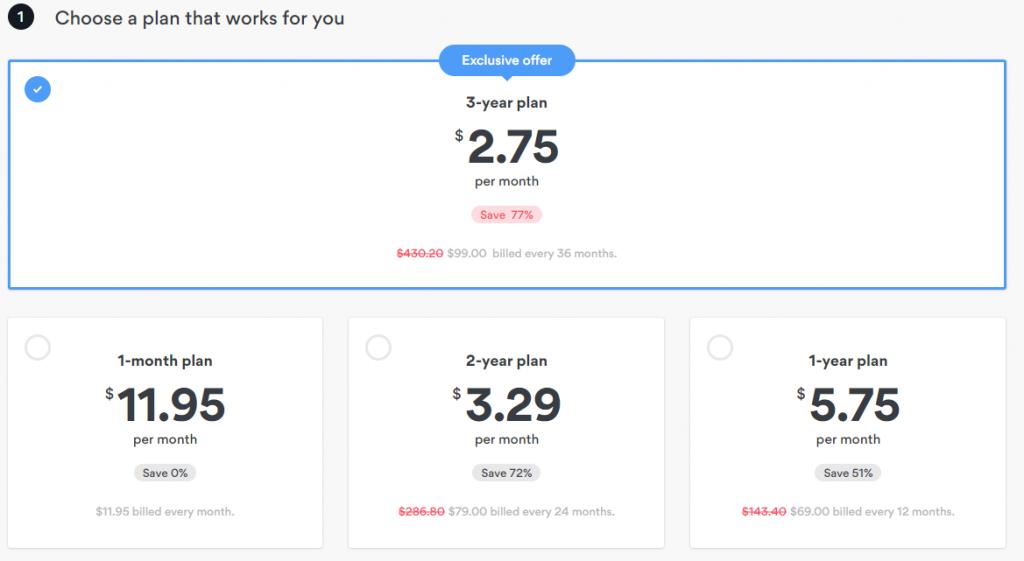This screenshot has height=561, width=1024.
Task: Click the crossed-out $286.80 price
Action: 421,511
